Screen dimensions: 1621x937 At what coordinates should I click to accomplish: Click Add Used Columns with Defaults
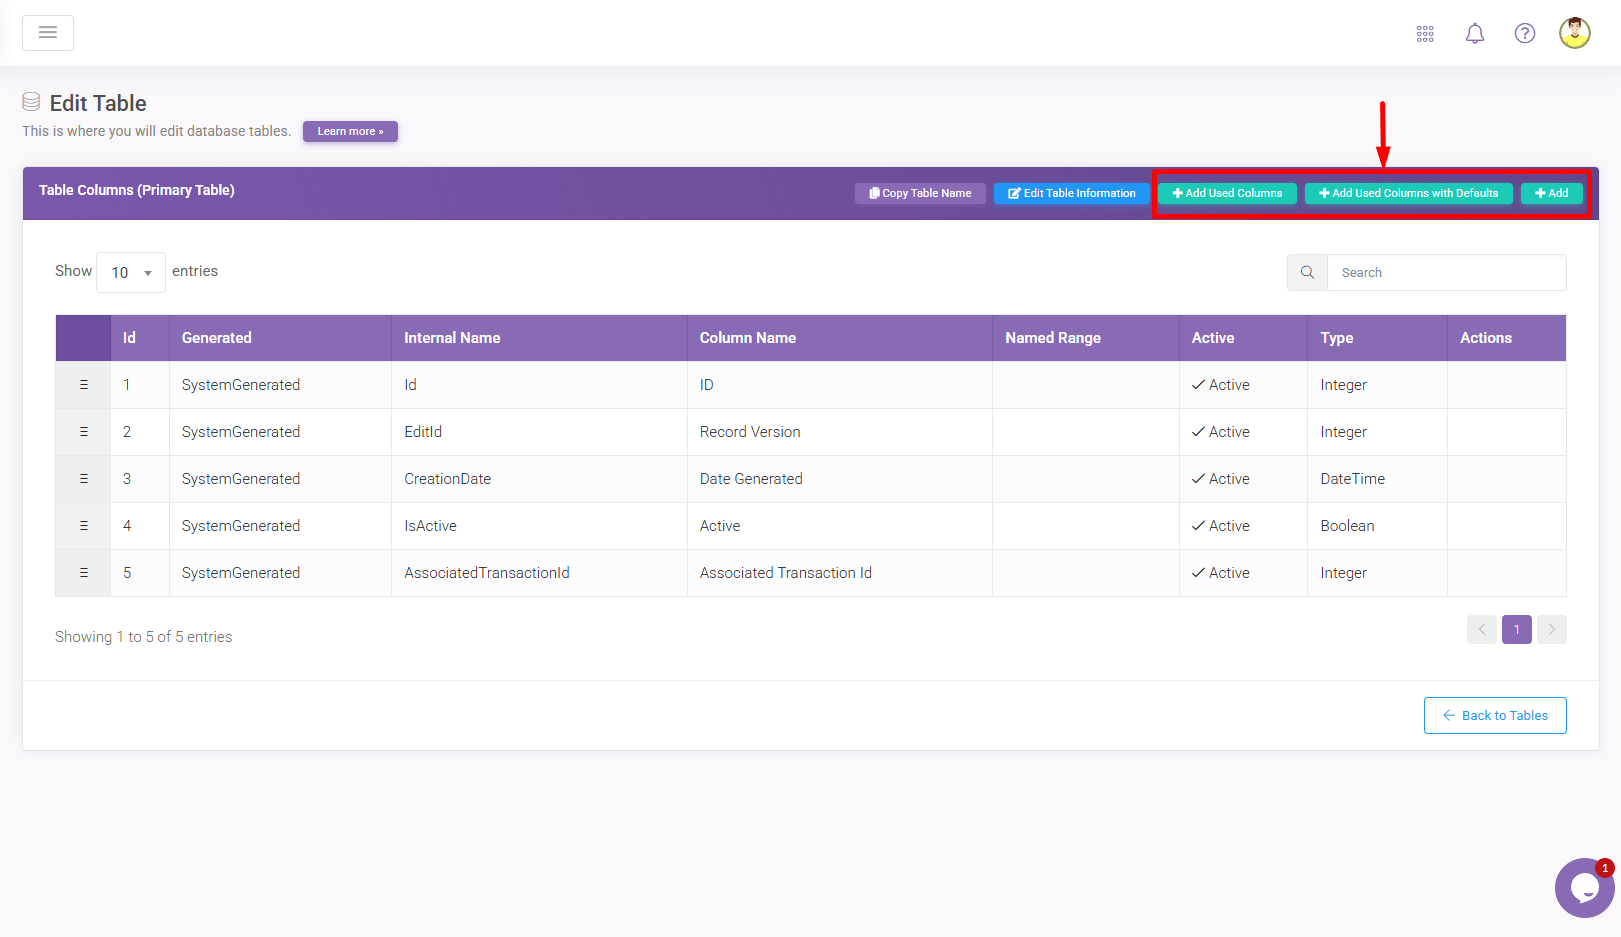pos(1408,193)
